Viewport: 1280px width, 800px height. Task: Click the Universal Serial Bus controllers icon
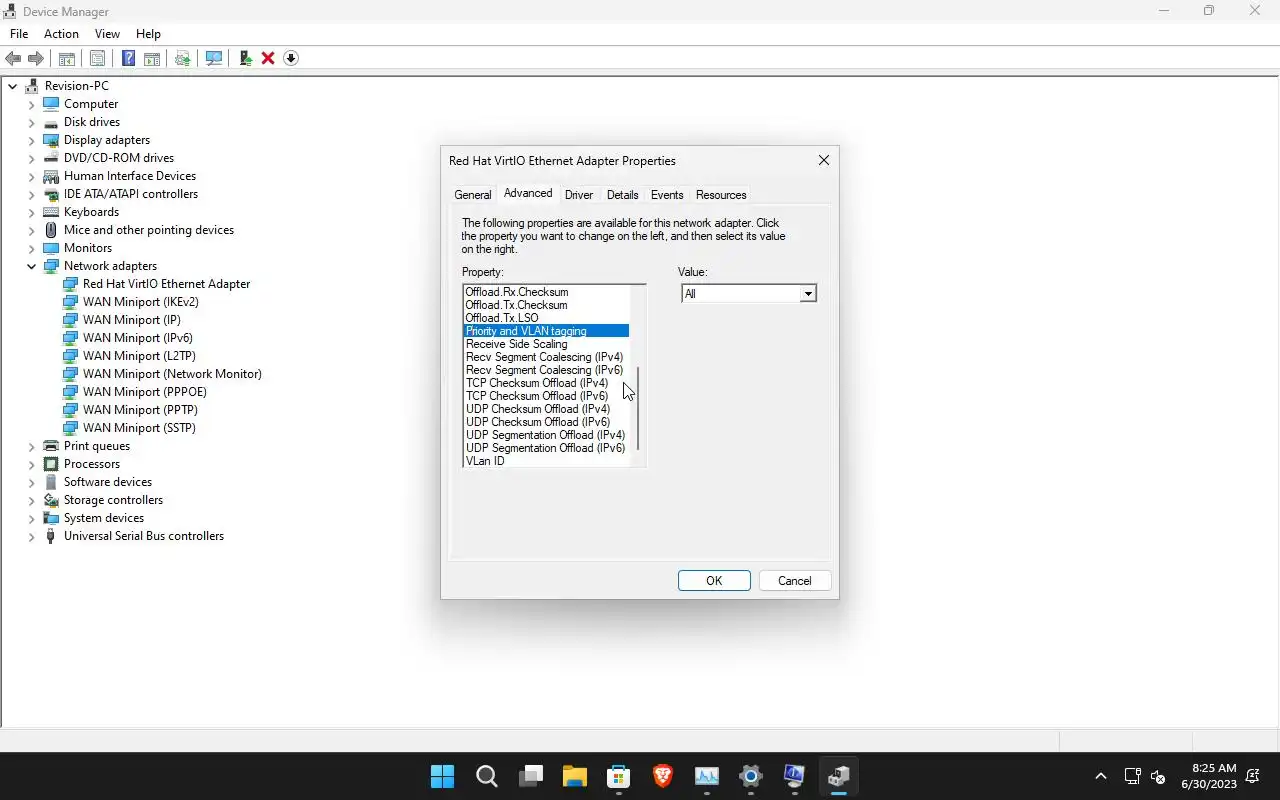coord(51,536)
